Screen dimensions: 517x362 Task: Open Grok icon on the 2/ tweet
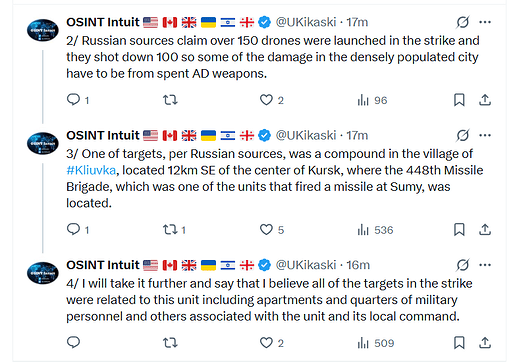click(x=463, y=22)
